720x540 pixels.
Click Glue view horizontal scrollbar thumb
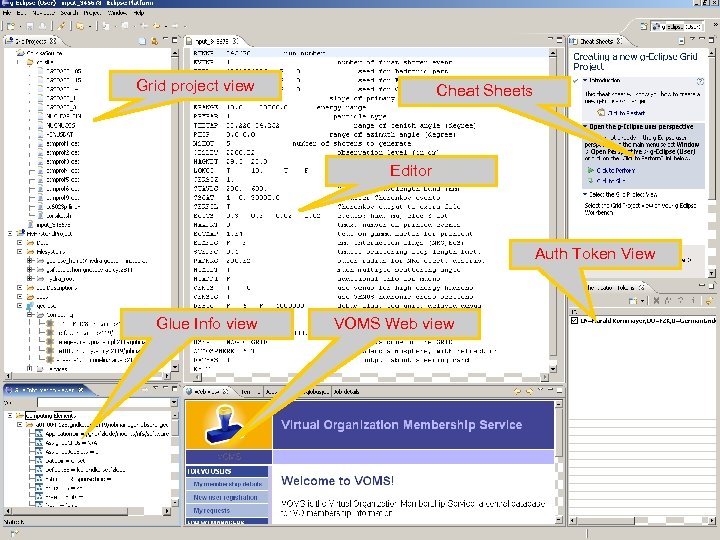tap(70, 511)
